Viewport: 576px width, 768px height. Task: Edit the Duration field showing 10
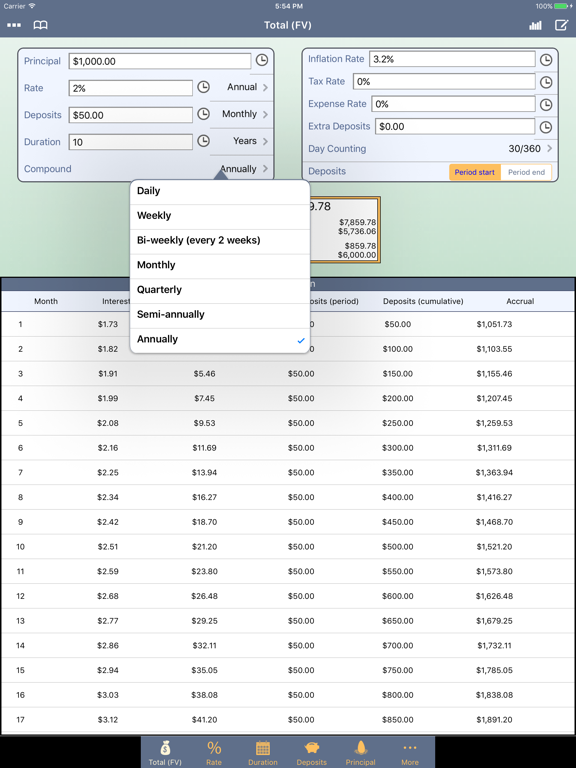(x=130, y=142)
